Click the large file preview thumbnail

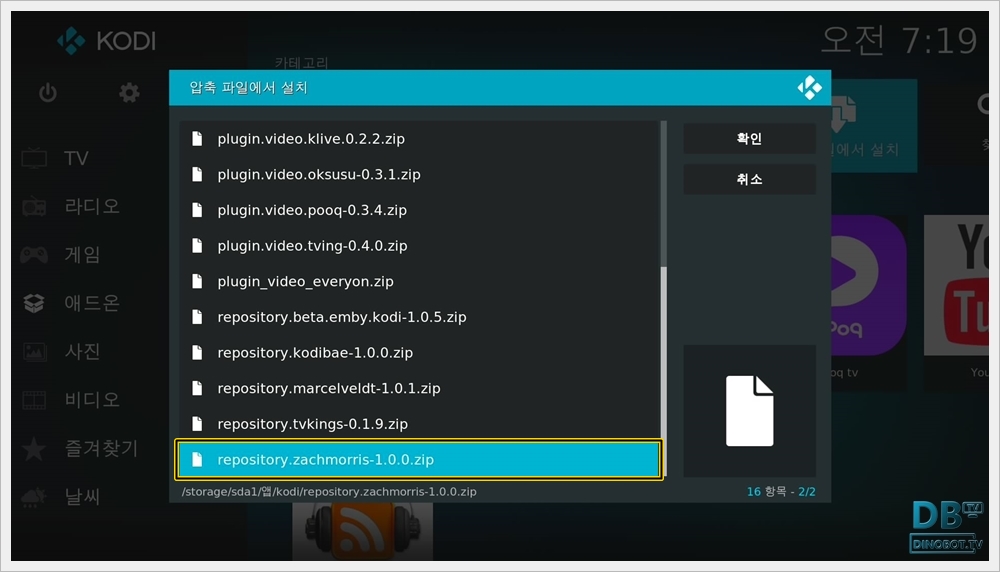(x=749, y=411)
